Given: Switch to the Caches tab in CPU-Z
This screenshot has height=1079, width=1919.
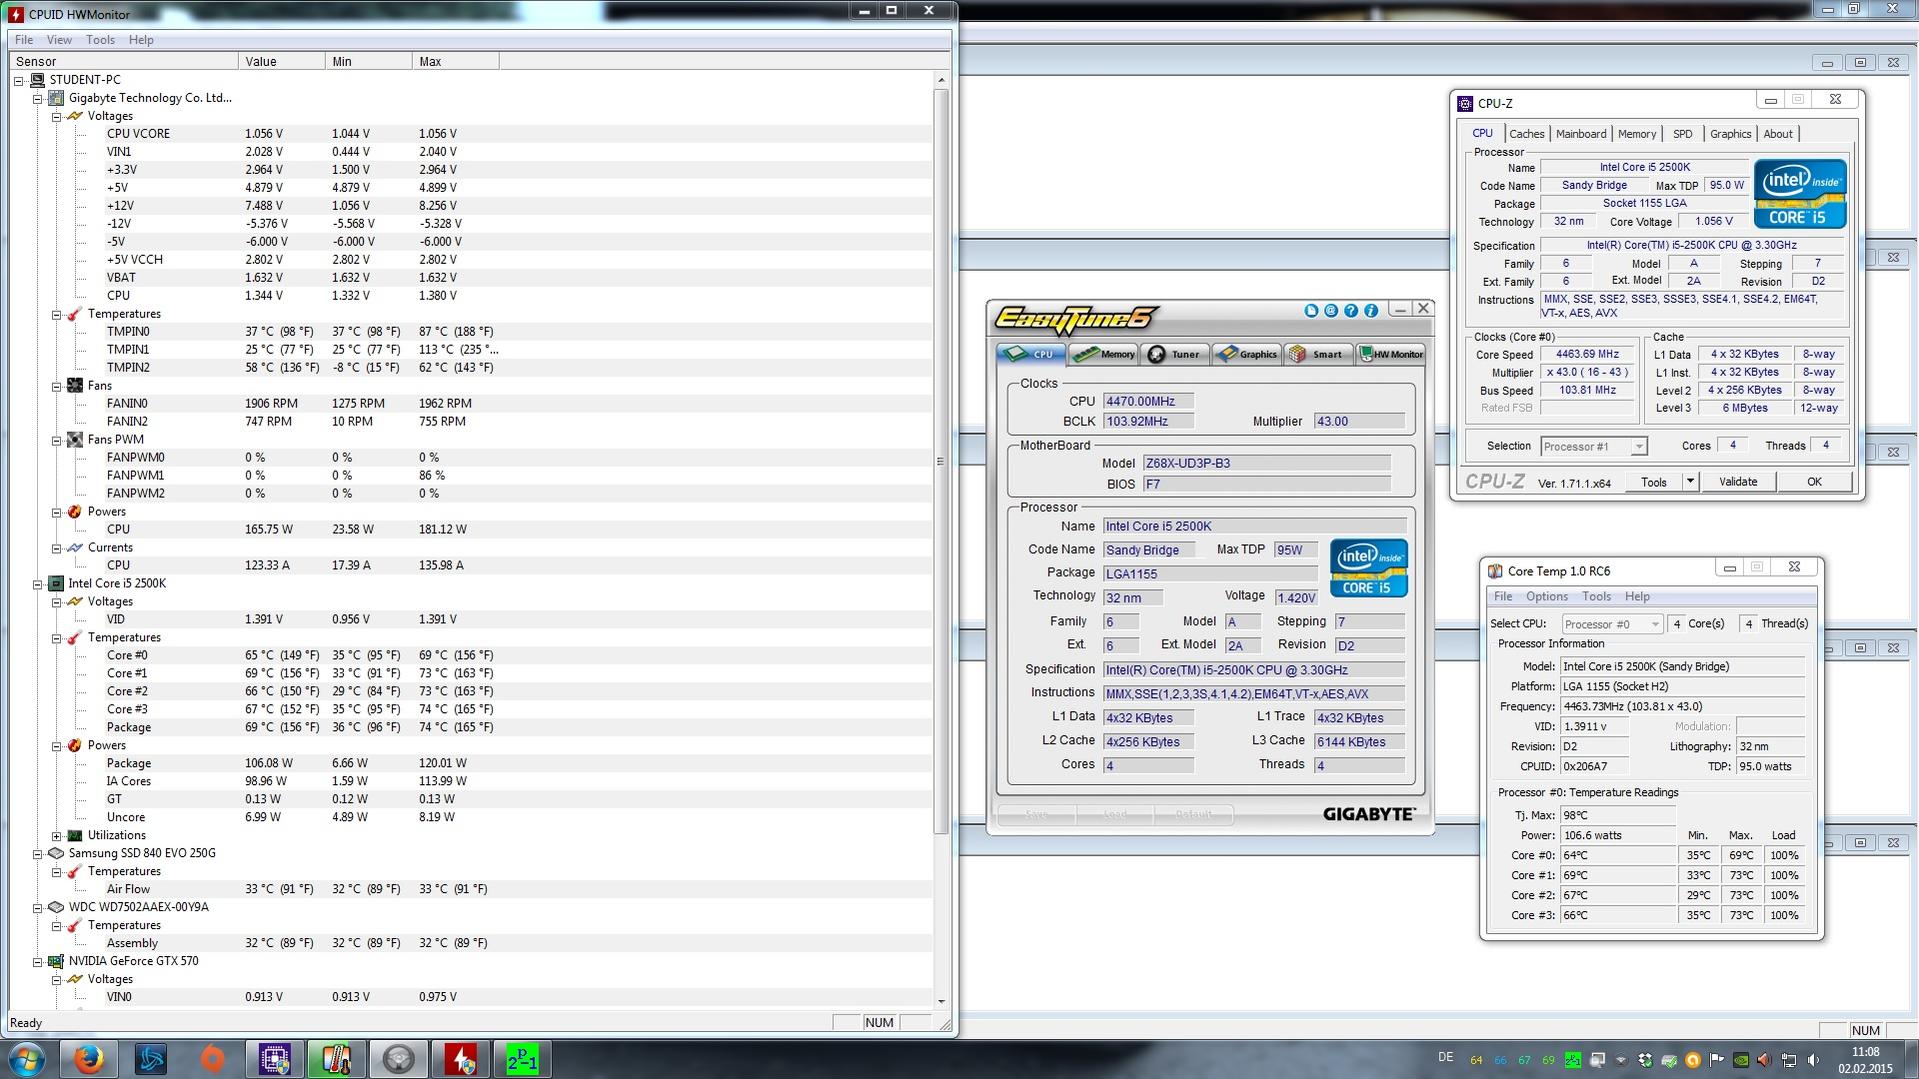Looking at the screenshot, I should [x=1527, y=134].
